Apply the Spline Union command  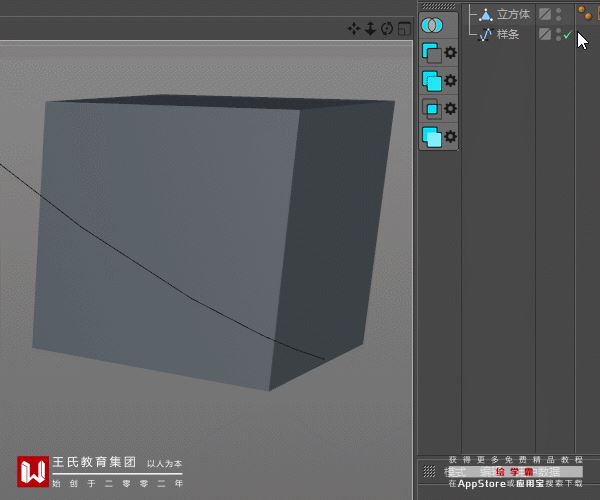pos(432,81)
